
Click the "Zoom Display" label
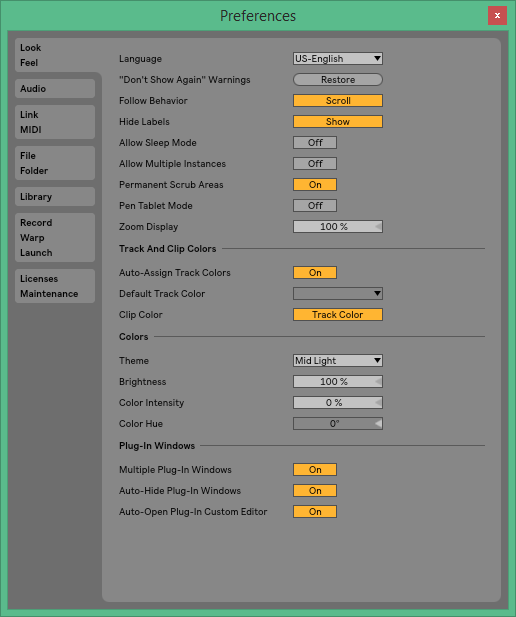coord(148,227)
